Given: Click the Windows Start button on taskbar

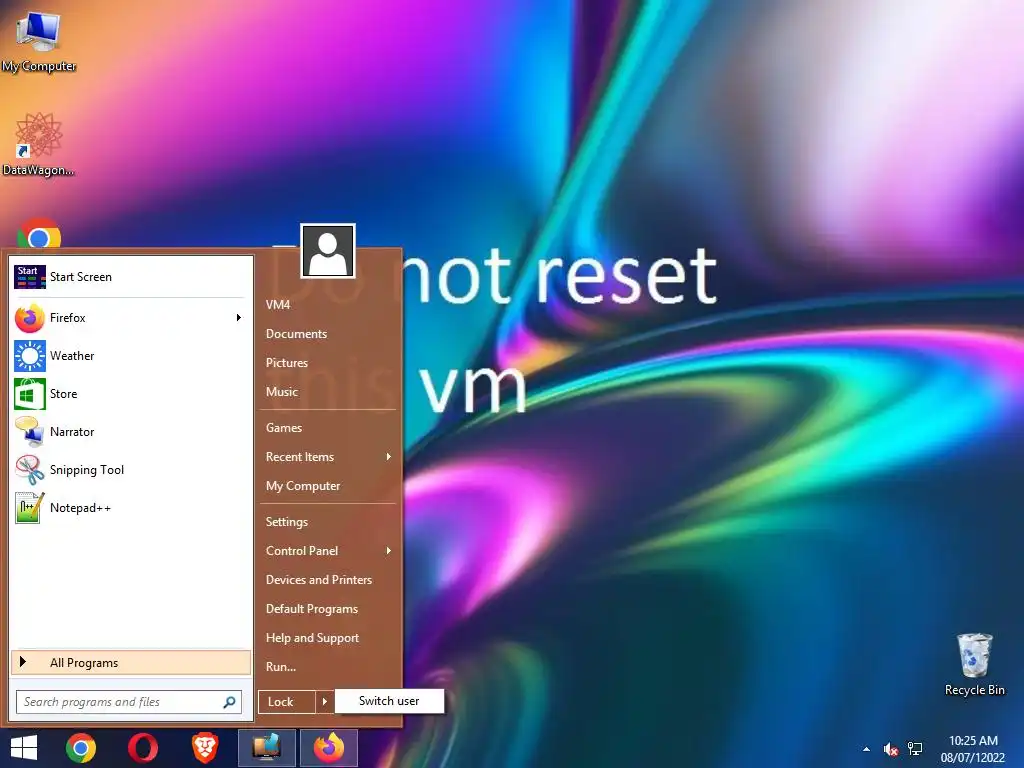Looking at the screenshot, I should (x=24, y=748).
